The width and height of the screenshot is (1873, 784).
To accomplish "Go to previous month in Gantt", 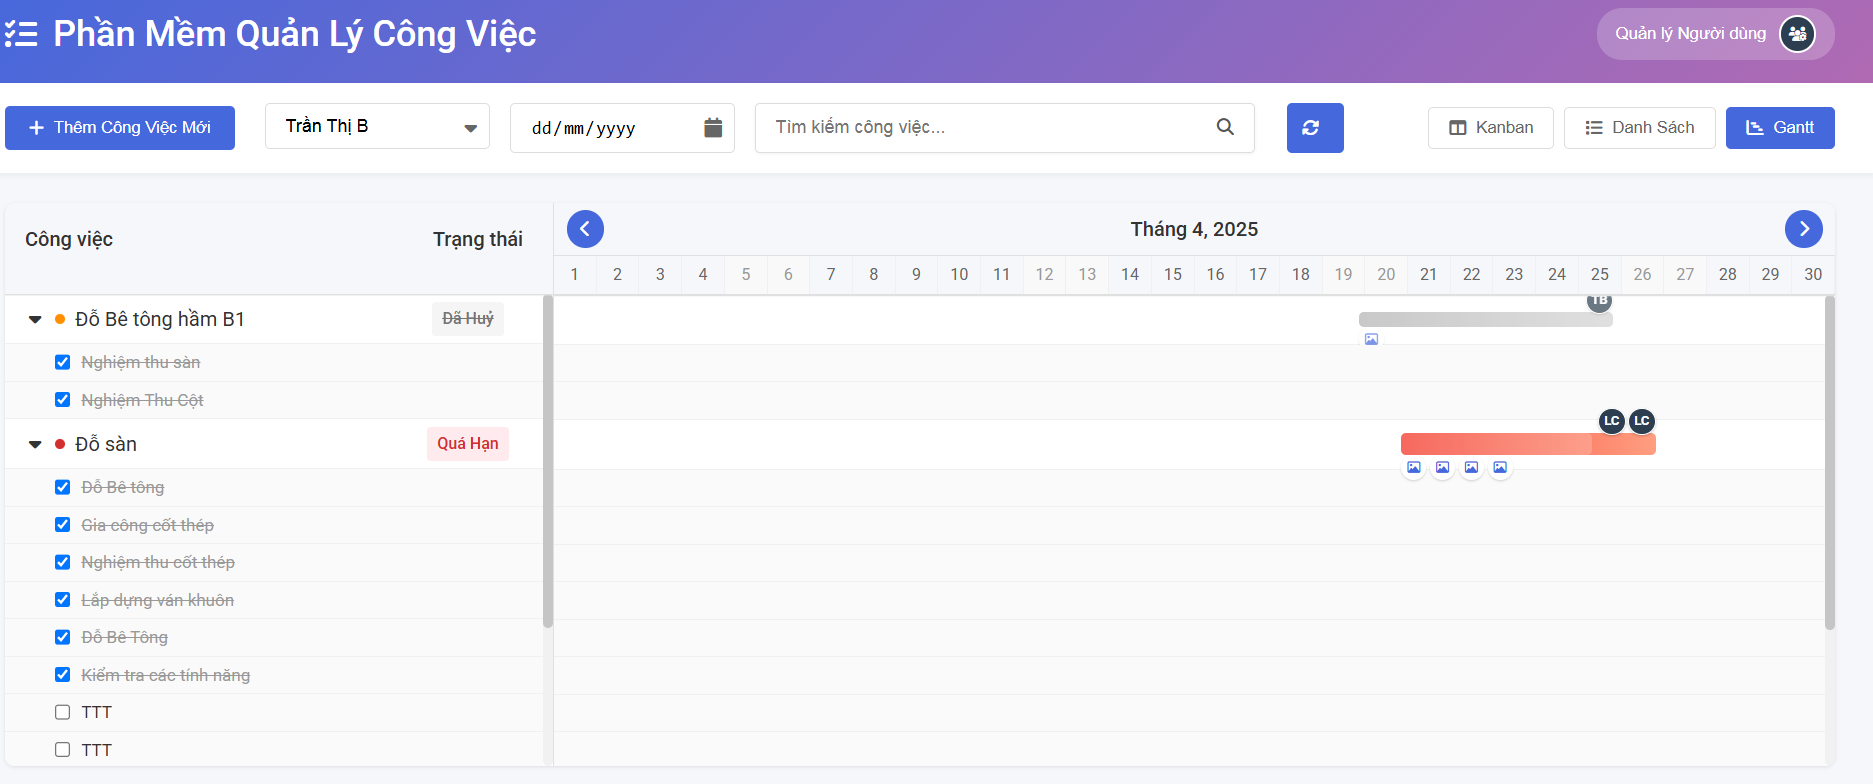I will tap(585, 229).
